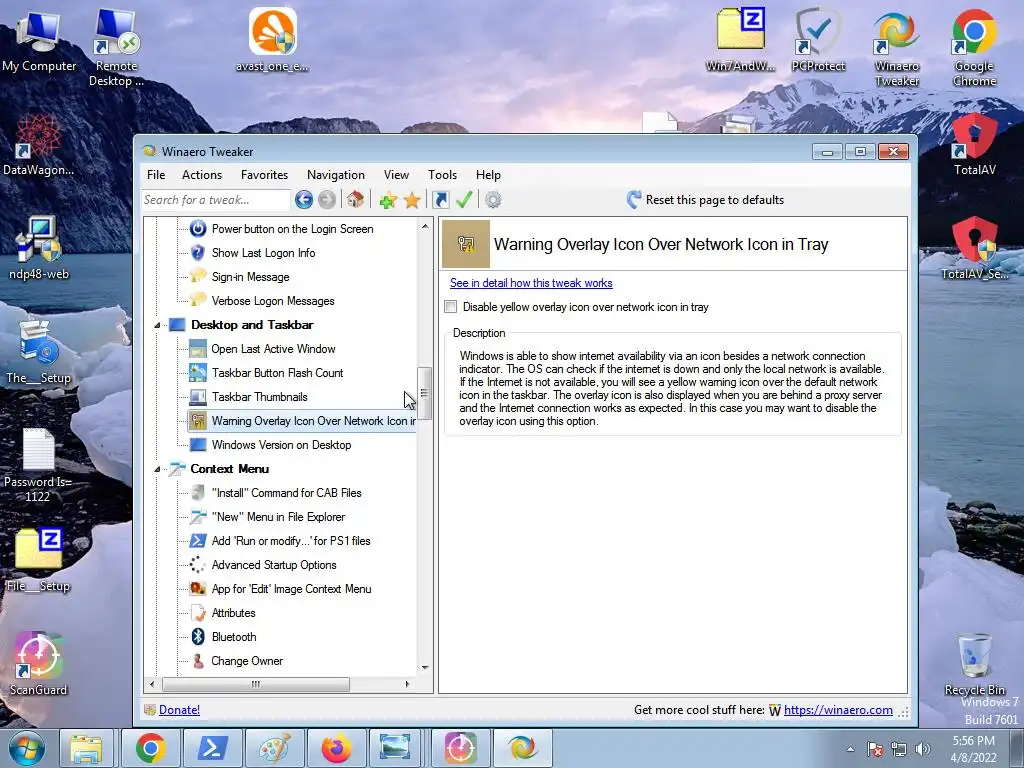The width and height of the screenshot is (1024, 768).
Task: Click the tree scroll right arrow
Action: coord(408,684)
